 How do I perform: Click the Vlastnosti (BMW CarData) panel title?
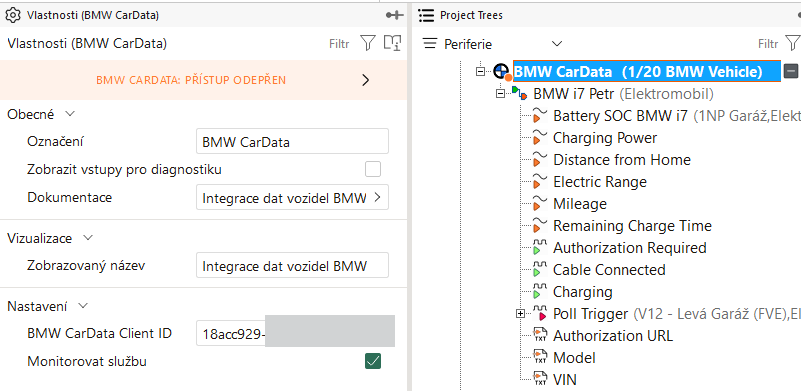[93, 15]
